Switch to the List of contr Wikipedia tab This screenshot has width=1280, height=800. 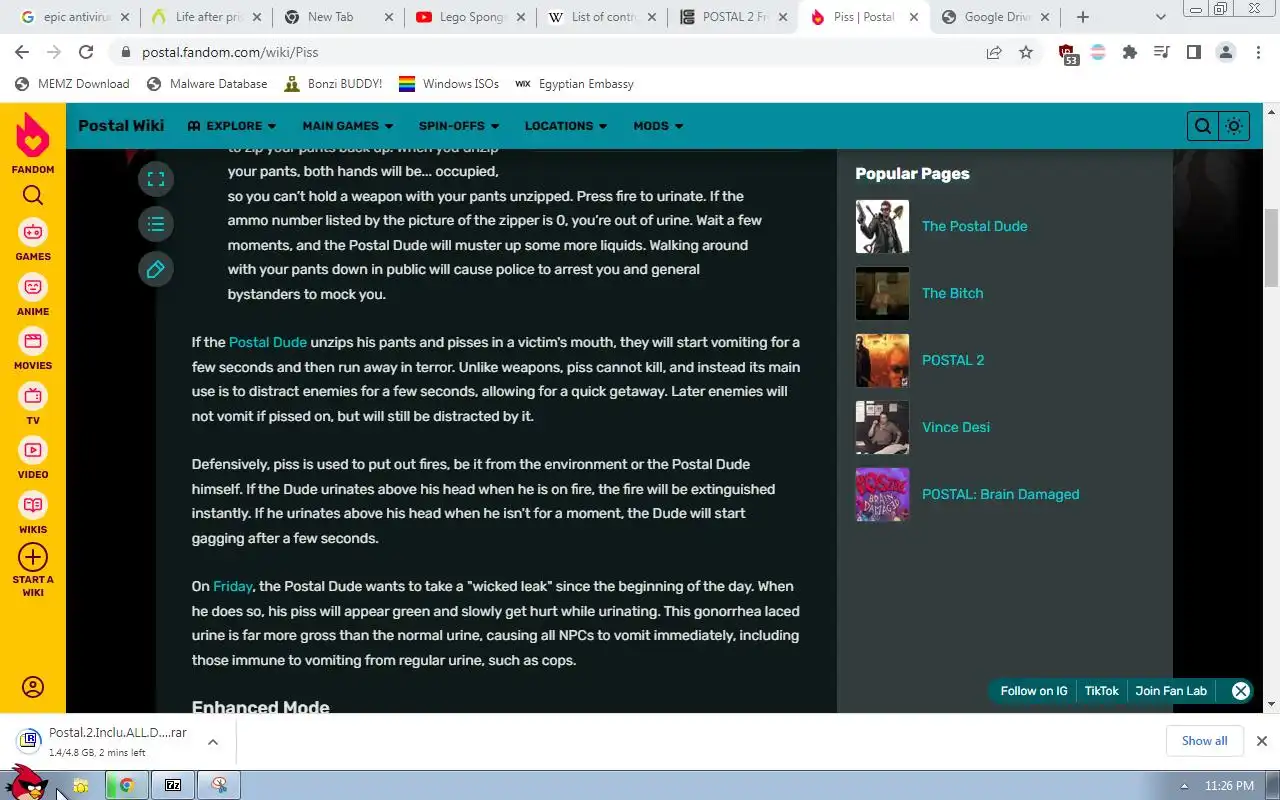[603, 17]
